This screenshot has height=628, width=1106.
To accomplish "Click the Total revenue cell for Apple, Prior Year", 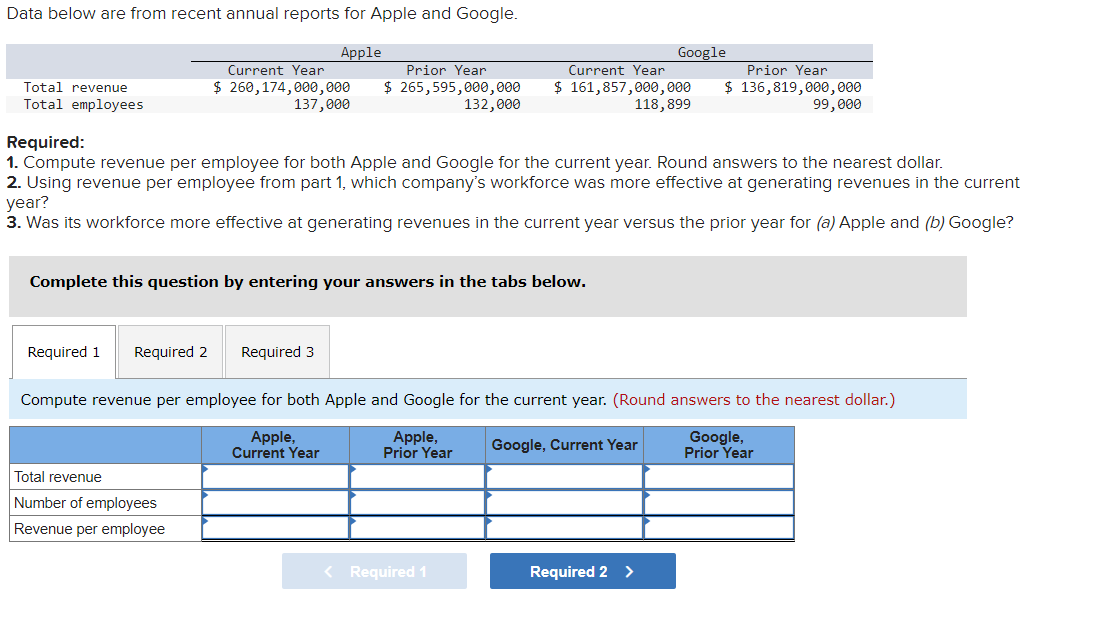I will click(x=416, y=476).
